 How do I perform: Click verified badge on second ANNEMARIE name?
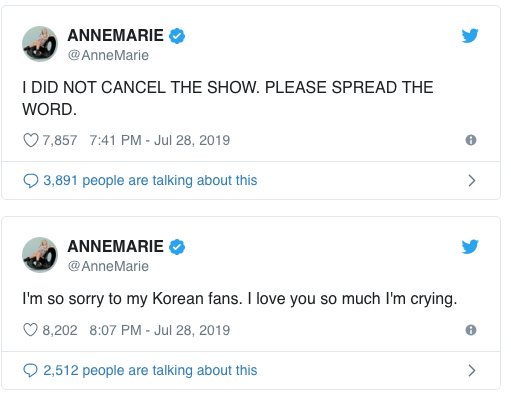[x=177, y=247]
